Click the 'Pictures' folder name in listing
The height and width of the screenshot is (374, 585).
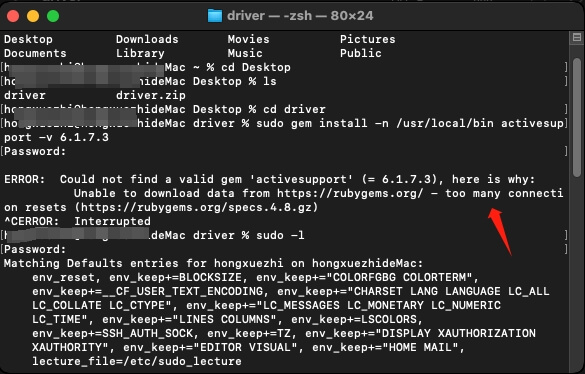[367, 39]
